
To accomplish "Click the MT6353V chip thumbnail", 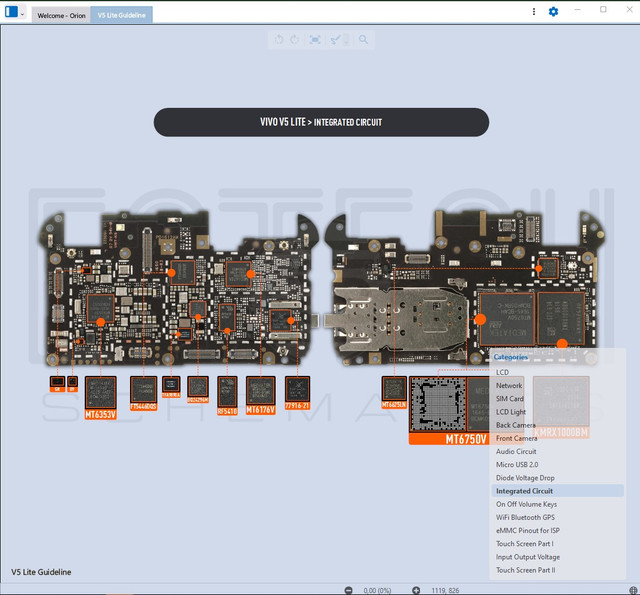I will tap(101, 398).
